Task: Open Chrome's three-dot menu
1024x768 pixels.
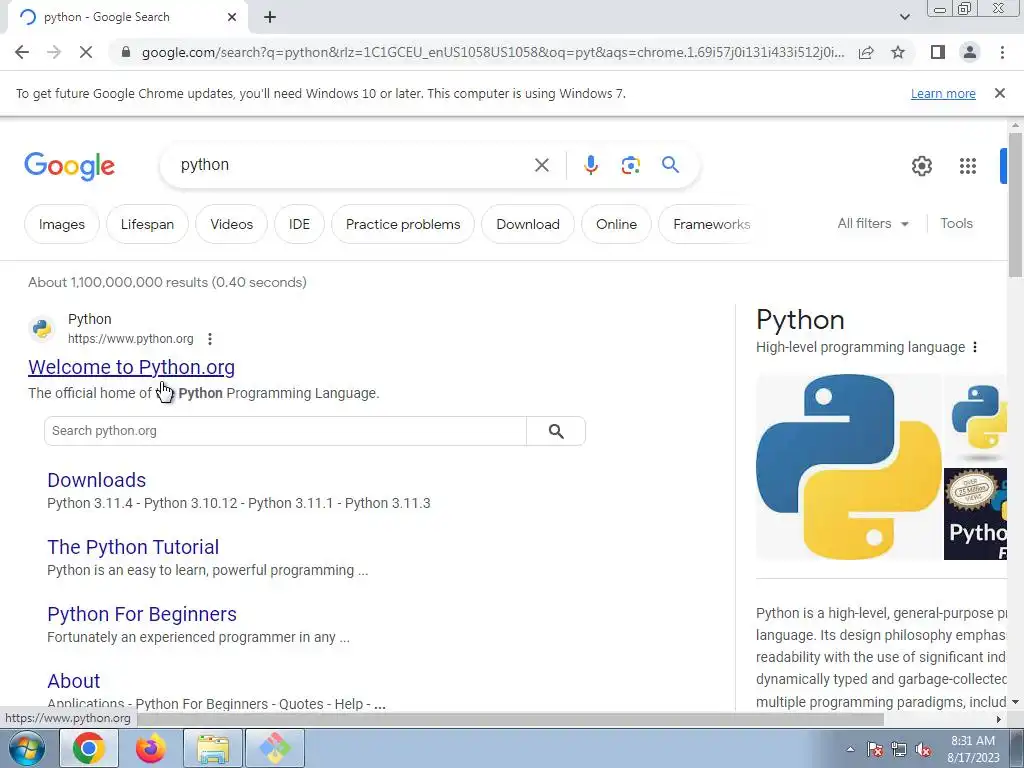Action: (x=1002, y=52)
